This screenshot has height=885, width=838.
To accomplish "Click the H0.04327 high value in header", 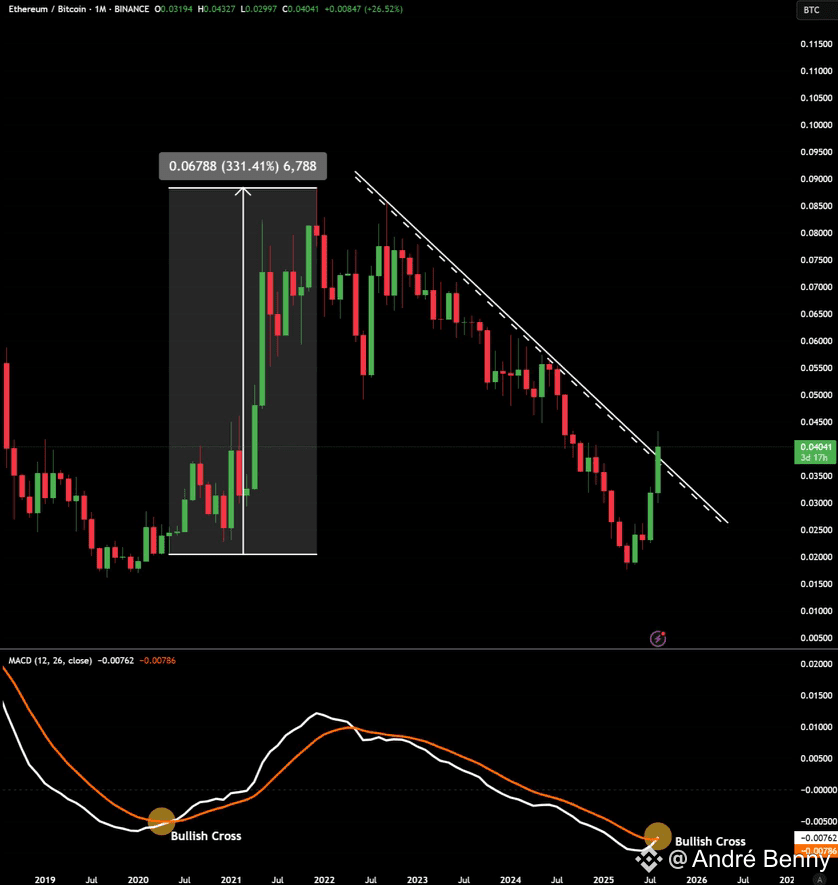I will [x=216, y=9].
